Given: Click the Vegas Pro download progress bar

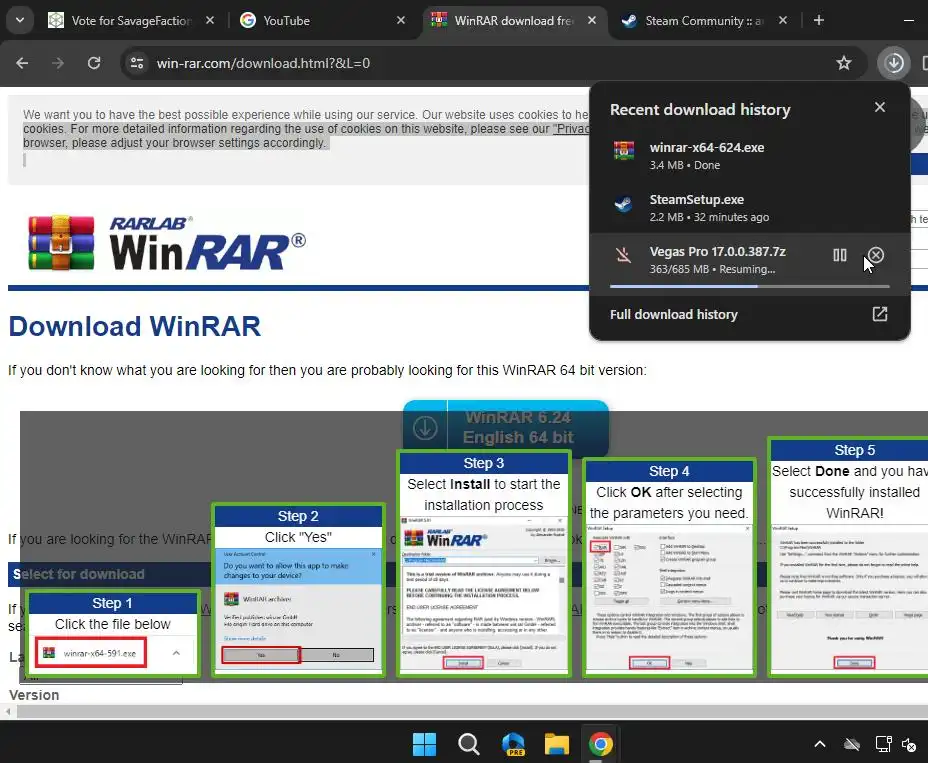Looking at the screenshot, I should click(750, 286).
